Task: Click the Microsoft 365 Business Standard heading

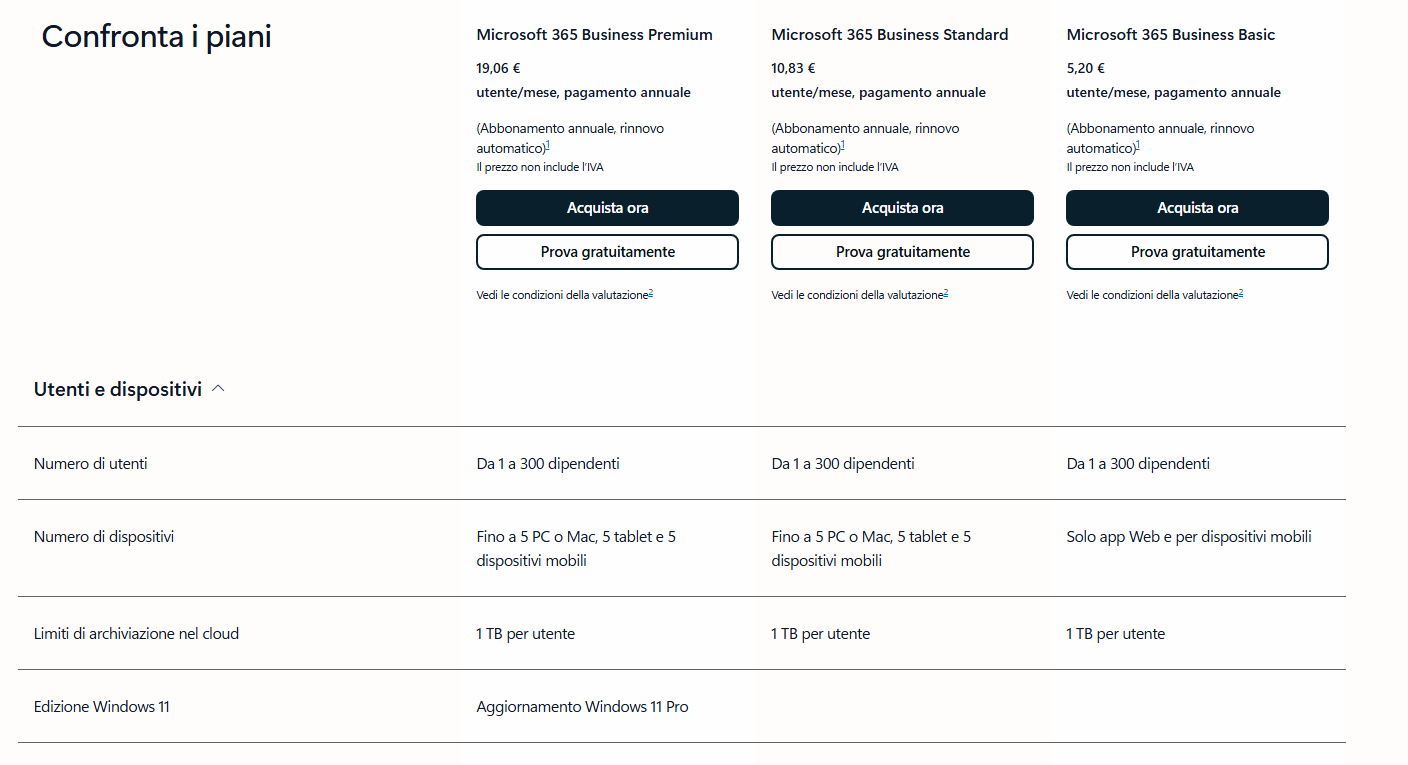Action: coord(890,35)
